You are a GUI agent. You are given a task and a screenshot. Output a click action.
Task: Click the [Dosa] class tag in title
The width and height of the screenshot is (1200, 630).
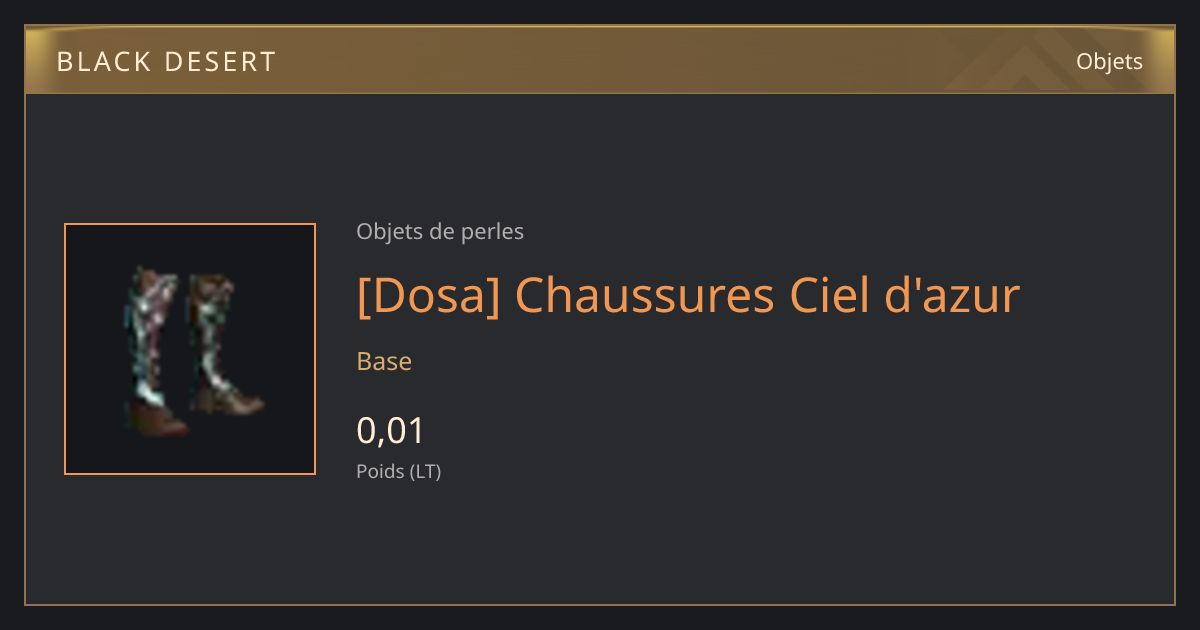(427, 295)
